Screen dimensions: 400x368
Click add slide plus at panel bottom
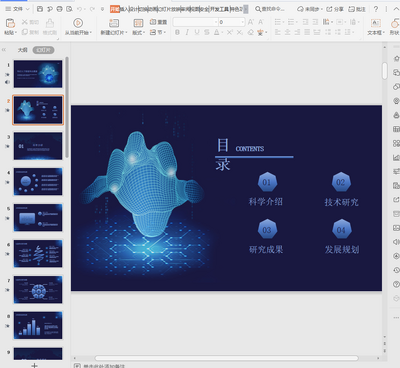(34, 365)
